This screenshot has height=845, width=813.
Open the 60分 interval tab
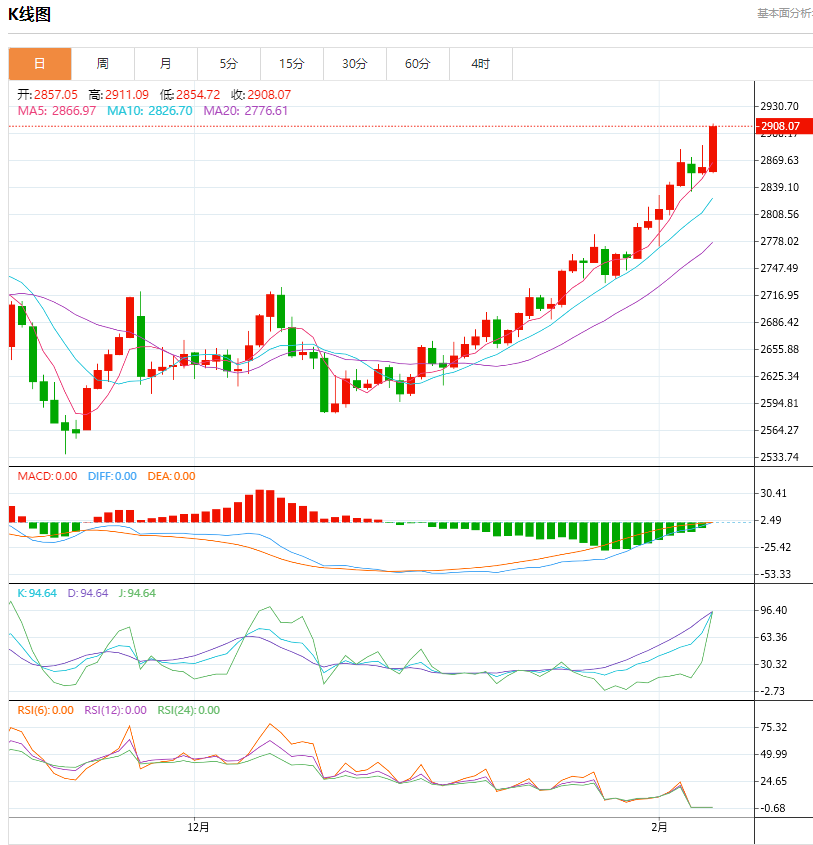418,64
